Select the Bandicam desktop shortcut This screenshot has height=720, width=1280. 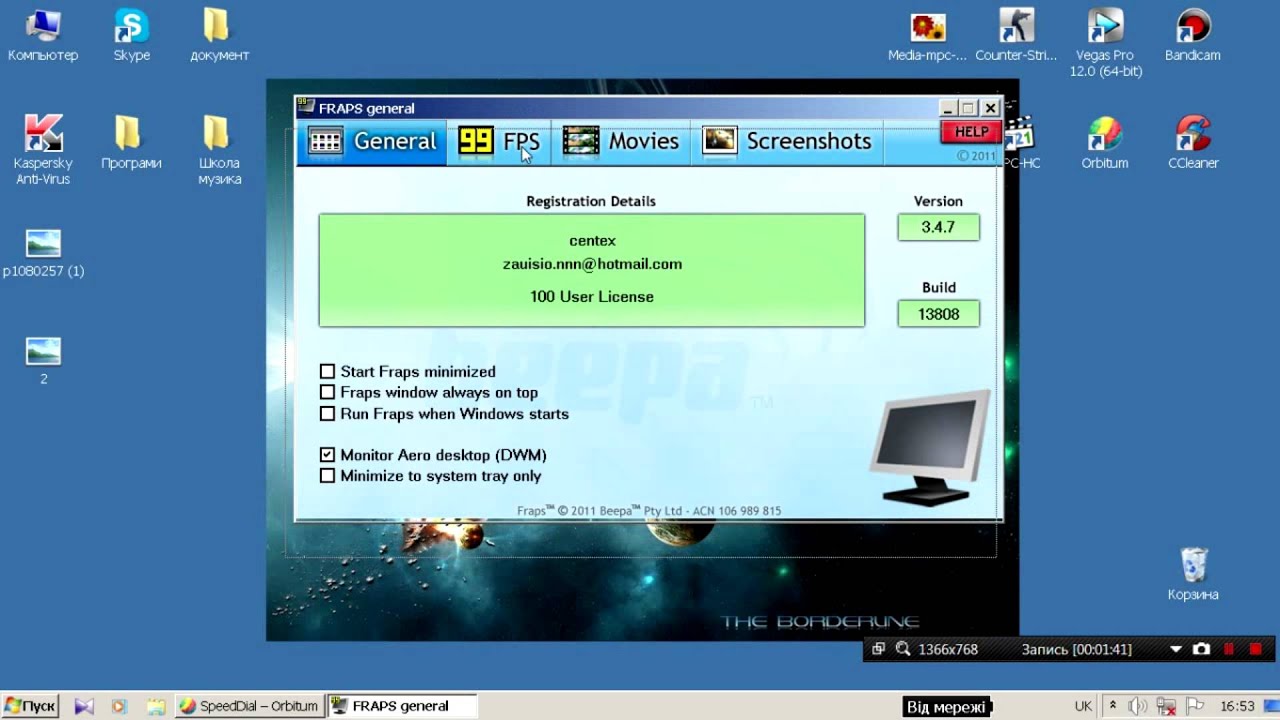click(1193, 36)
